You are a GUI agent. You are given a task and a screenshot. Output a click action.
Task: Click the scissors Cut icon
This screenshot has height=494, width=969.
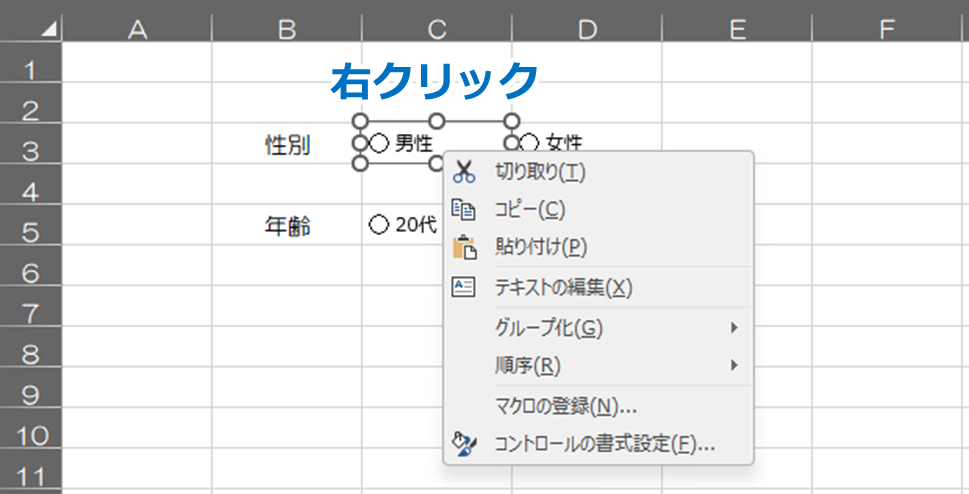464,172
